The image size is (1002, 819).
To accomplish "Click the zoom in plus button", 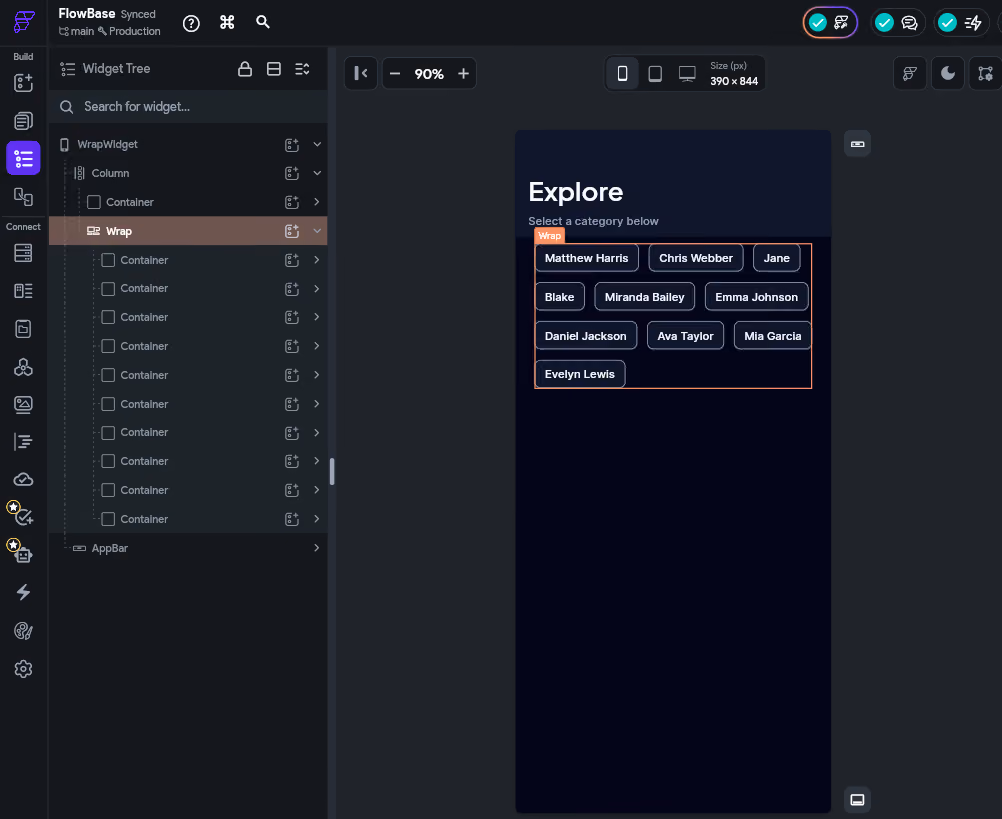I will [x=463, y=73].
